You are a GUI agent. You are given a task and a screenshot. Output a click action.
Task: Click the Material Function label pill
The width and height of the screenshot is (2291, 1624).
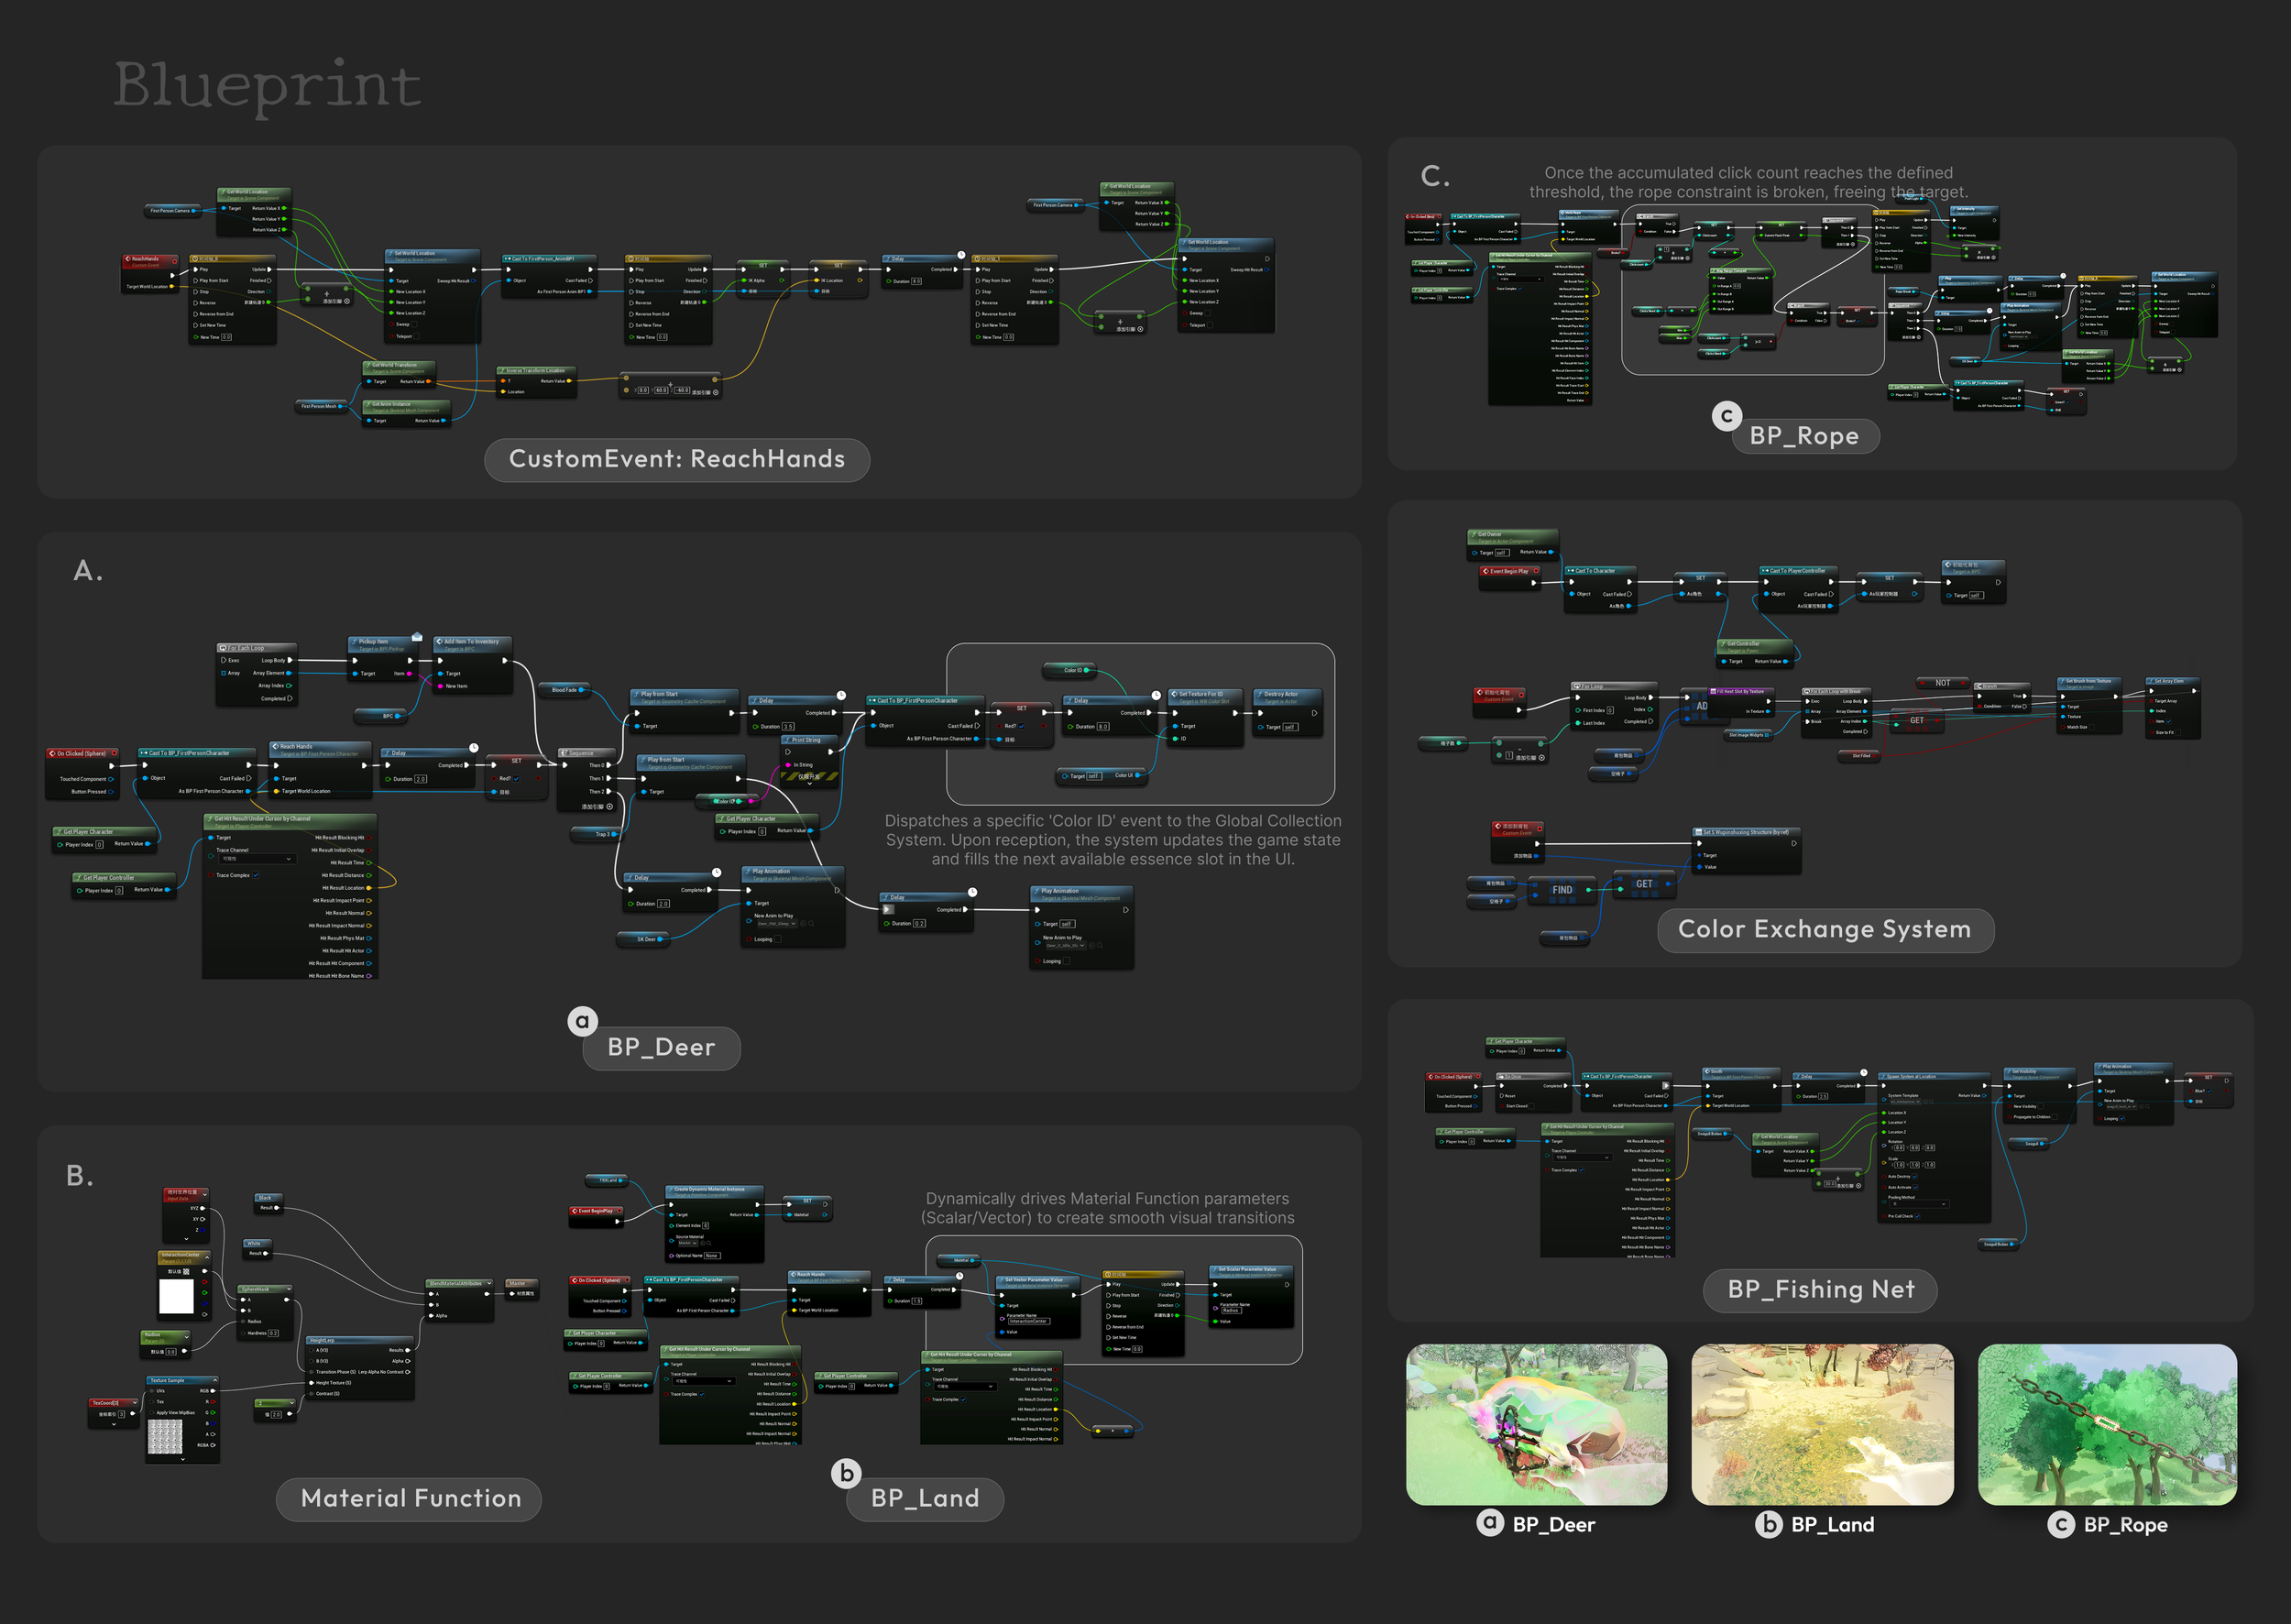click(x=410, y=1498)
